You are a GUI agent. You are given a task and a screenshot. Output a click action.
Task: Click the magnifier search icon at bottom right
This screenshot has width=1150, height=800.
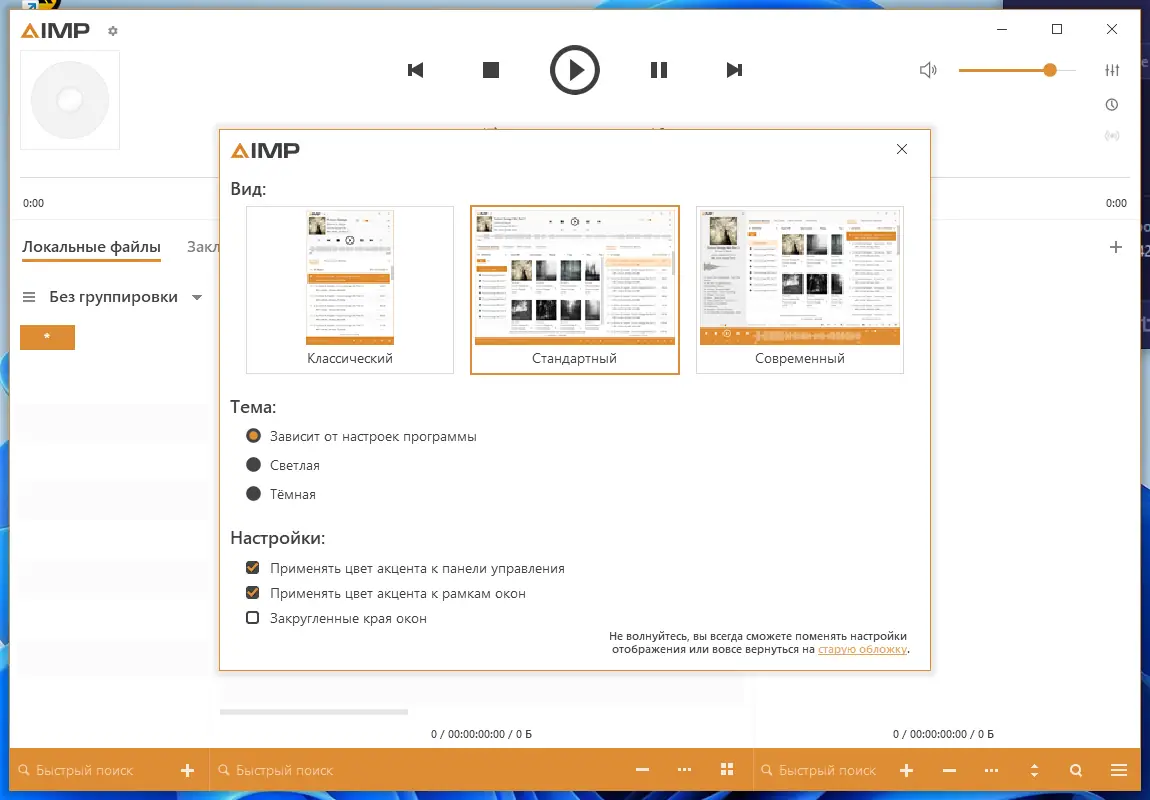(1076, 771)
